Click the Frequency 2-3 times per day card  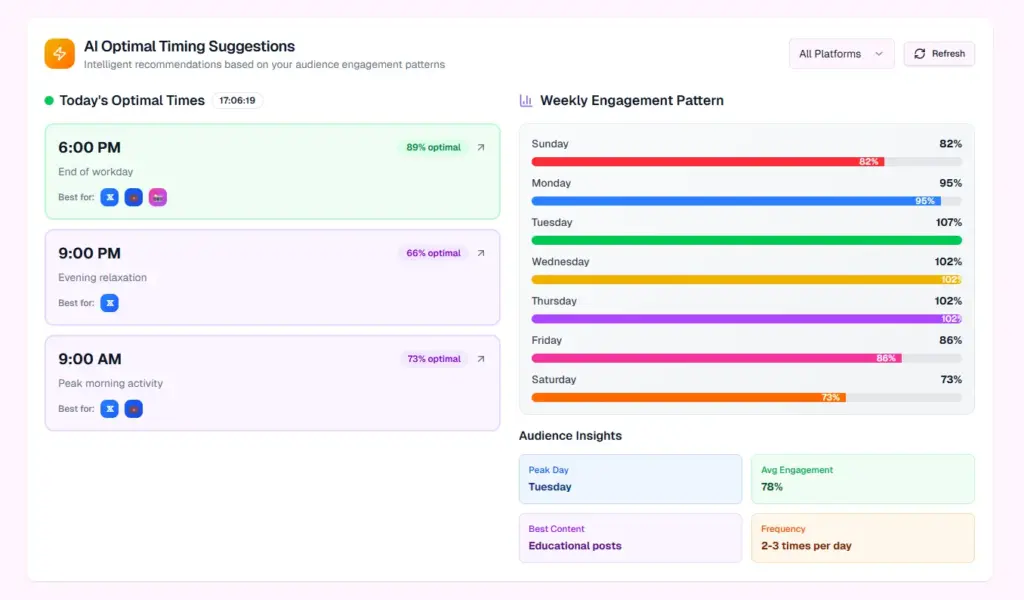point(862,537)
